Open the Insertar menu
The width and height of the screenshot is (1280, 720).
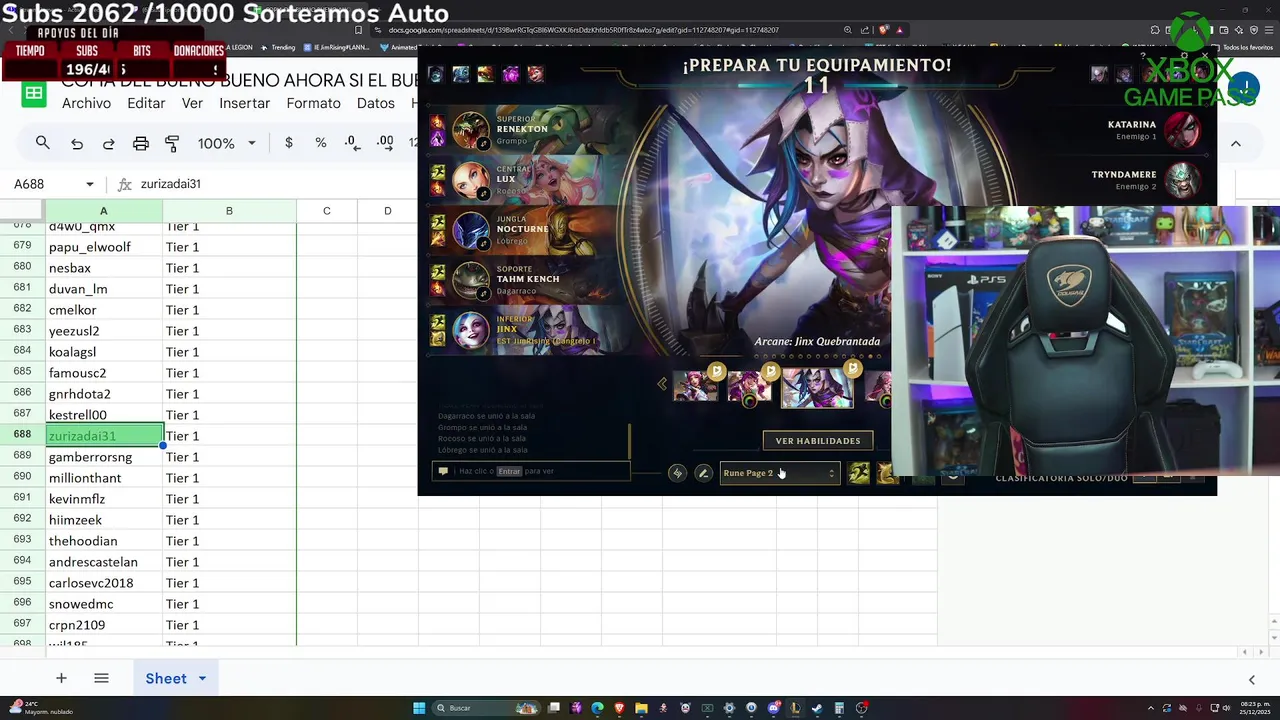(245, 103)
